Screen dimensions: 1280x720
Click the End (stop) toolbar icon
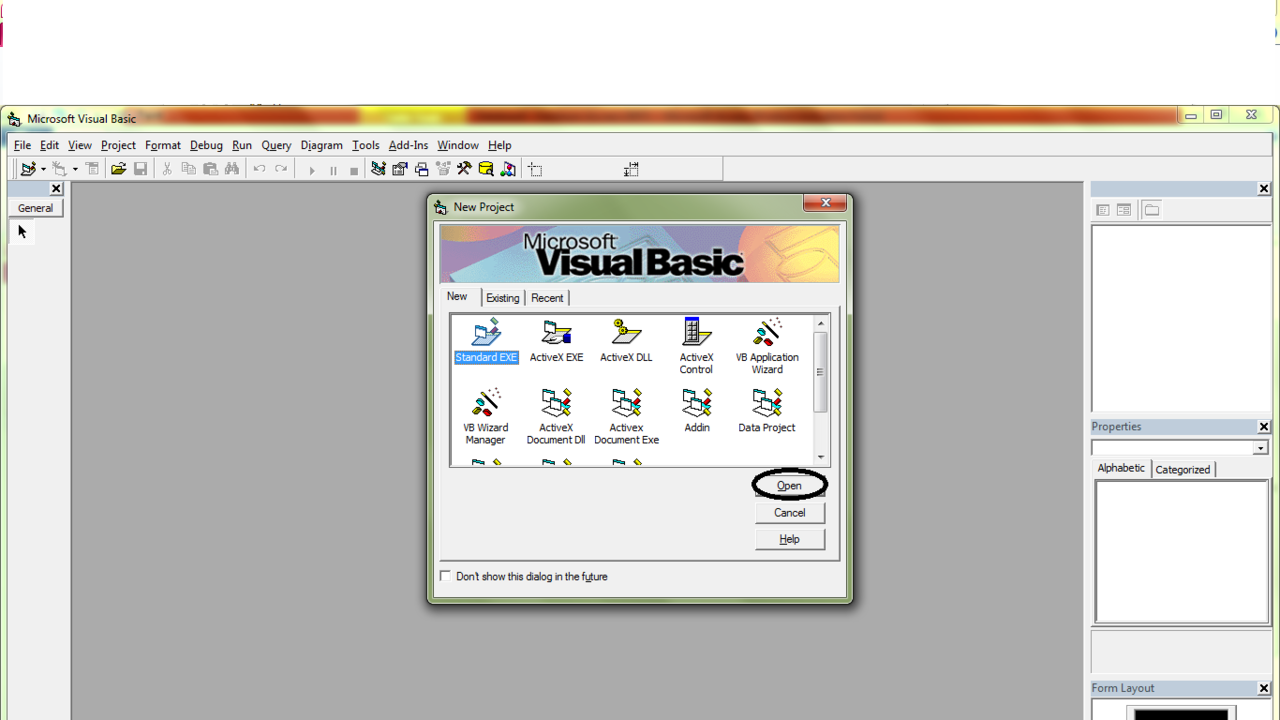354,170
